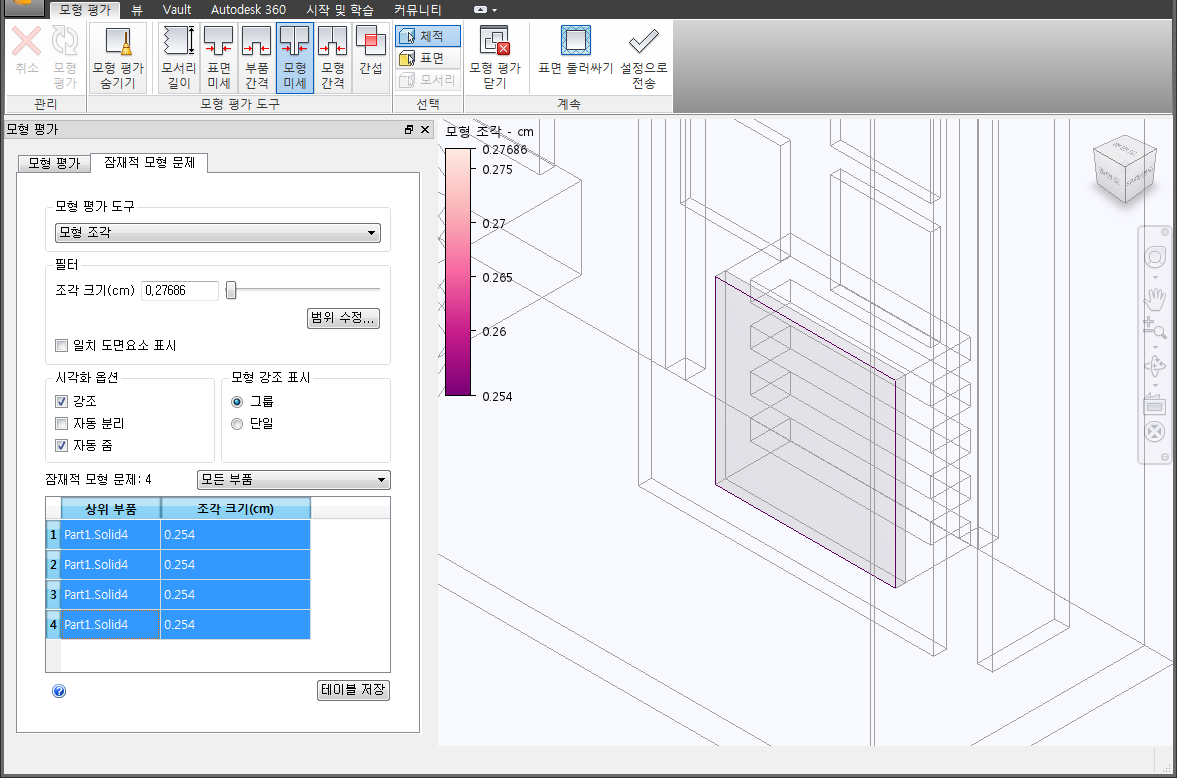Open the 모형 조각 tool dropdown
The image size is (1177, 778).
(x=218, y=233)
